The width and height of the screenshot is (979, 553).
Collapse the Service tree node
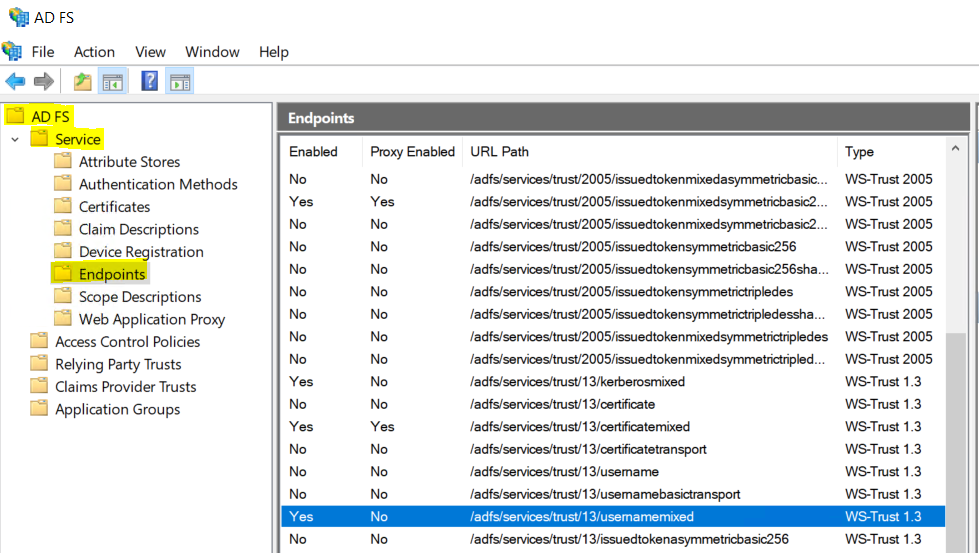15,139
